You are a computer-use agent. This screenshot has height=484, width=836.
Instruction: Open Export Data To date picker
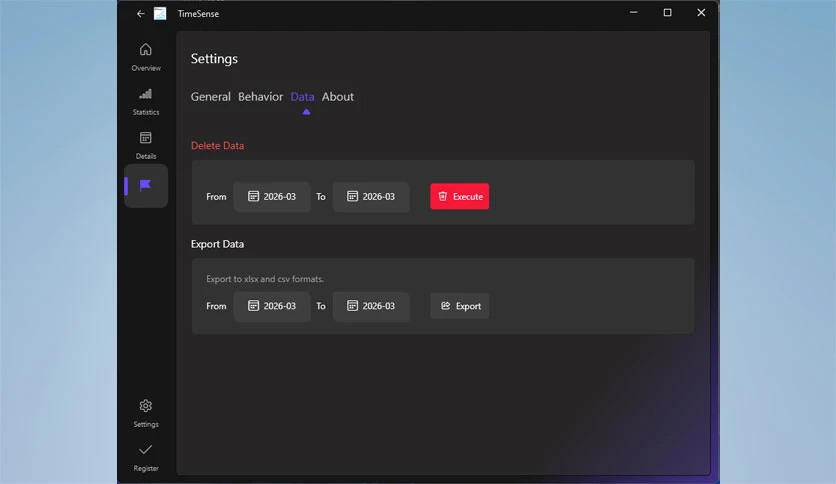pyautogui.click(x=371, y=306)
